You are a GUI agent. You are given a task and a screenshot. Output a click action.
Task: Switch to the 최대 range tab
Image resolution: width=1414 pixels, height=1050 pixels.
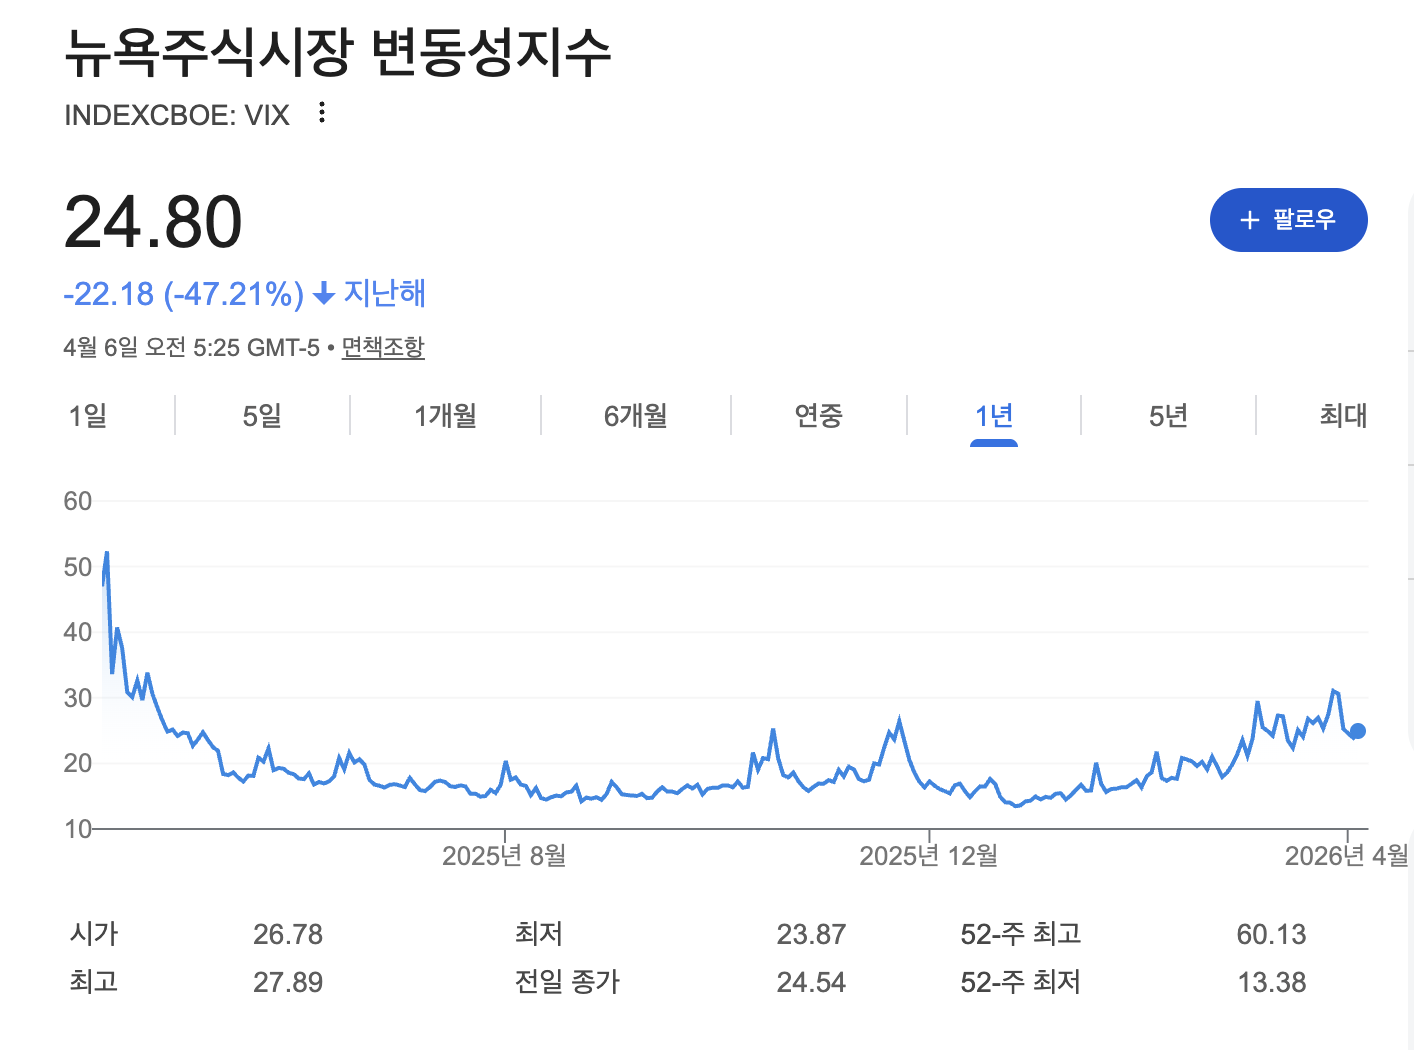pos(1342,415)
